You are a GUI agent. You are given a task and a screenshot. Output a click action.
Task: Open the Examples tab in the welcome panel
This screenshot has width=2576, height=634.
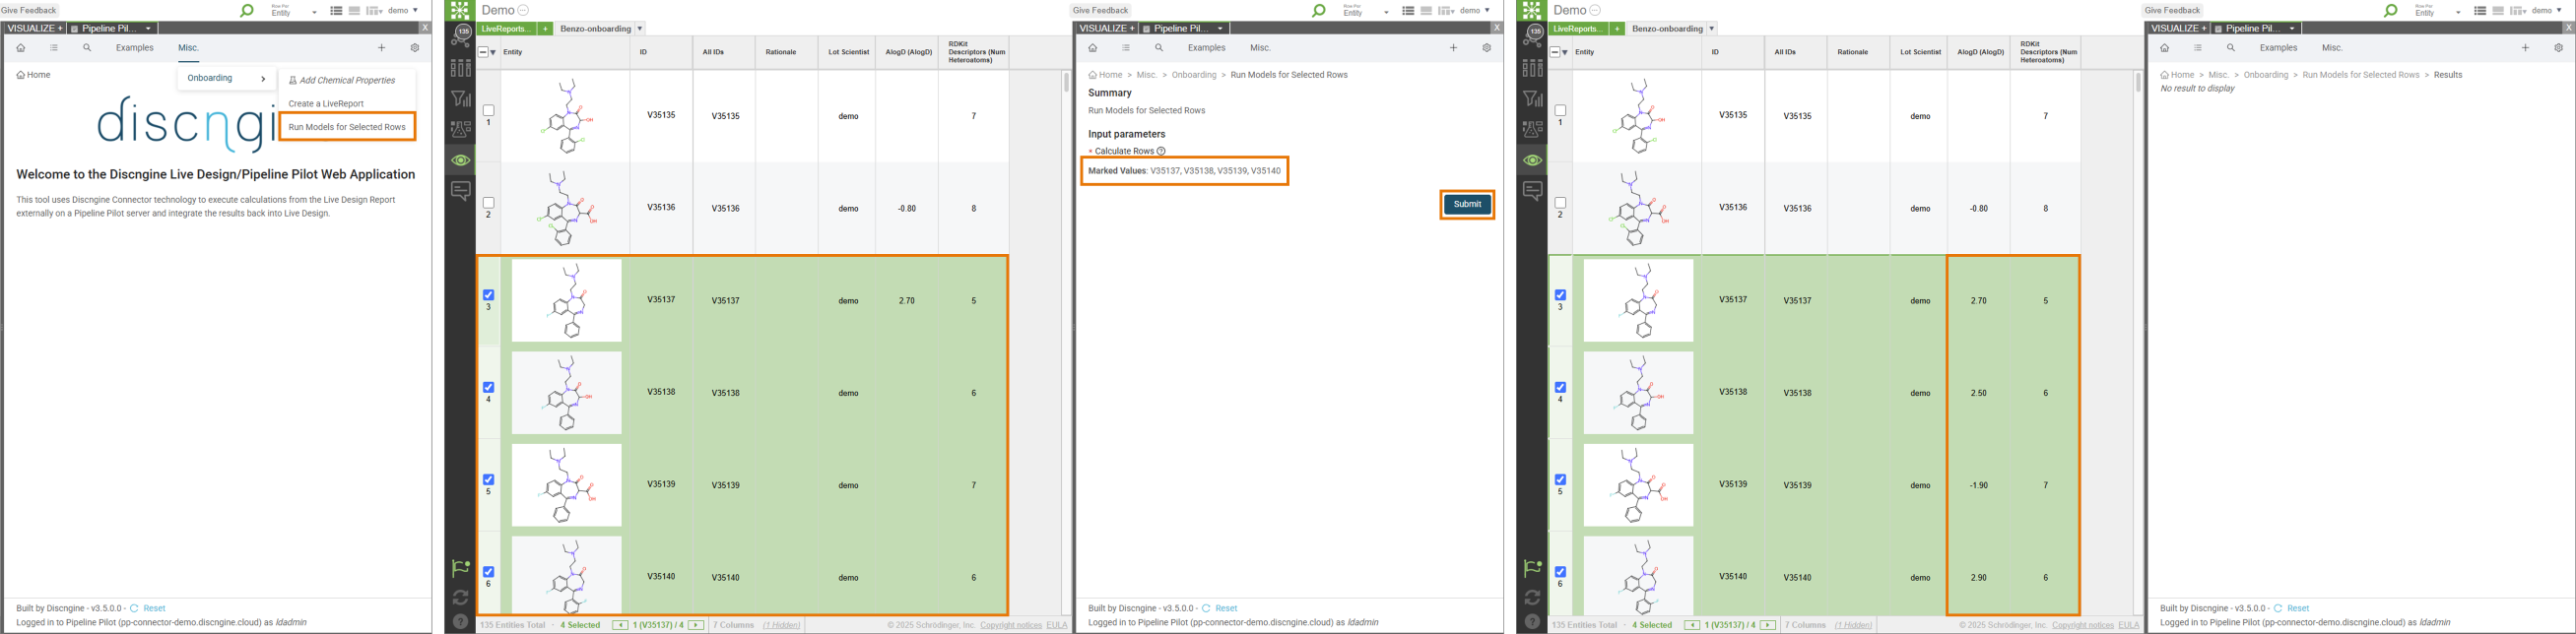pos(135,48)
